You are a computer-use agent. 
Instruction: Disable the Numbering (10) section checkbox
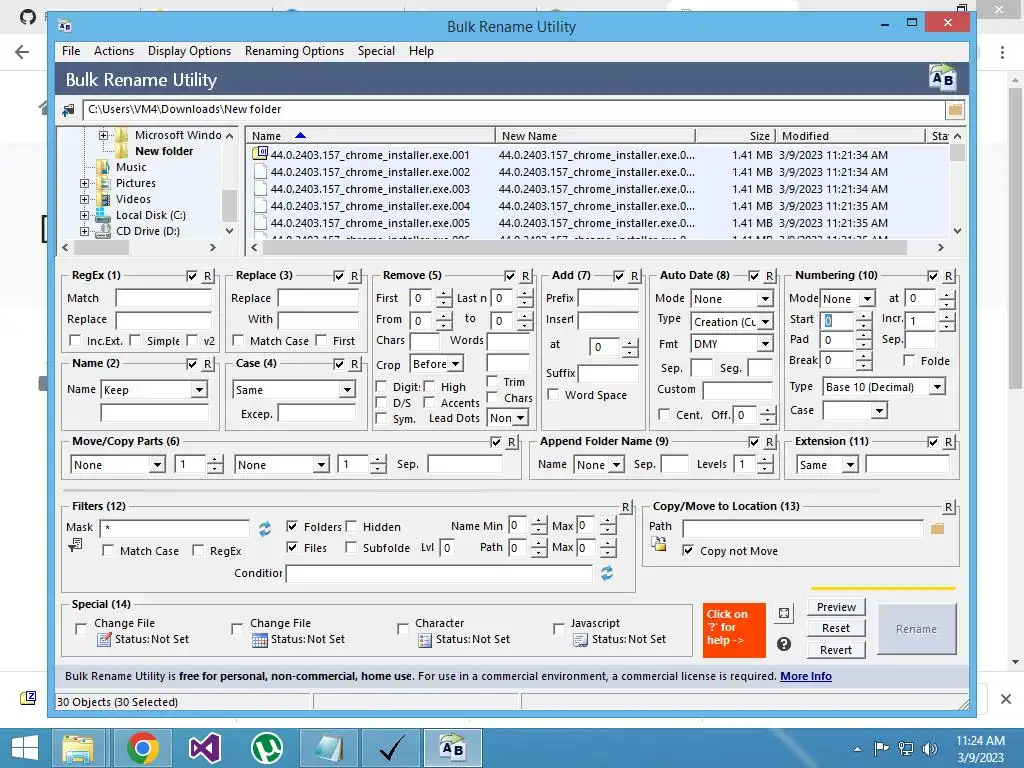(x=933, y=276)
